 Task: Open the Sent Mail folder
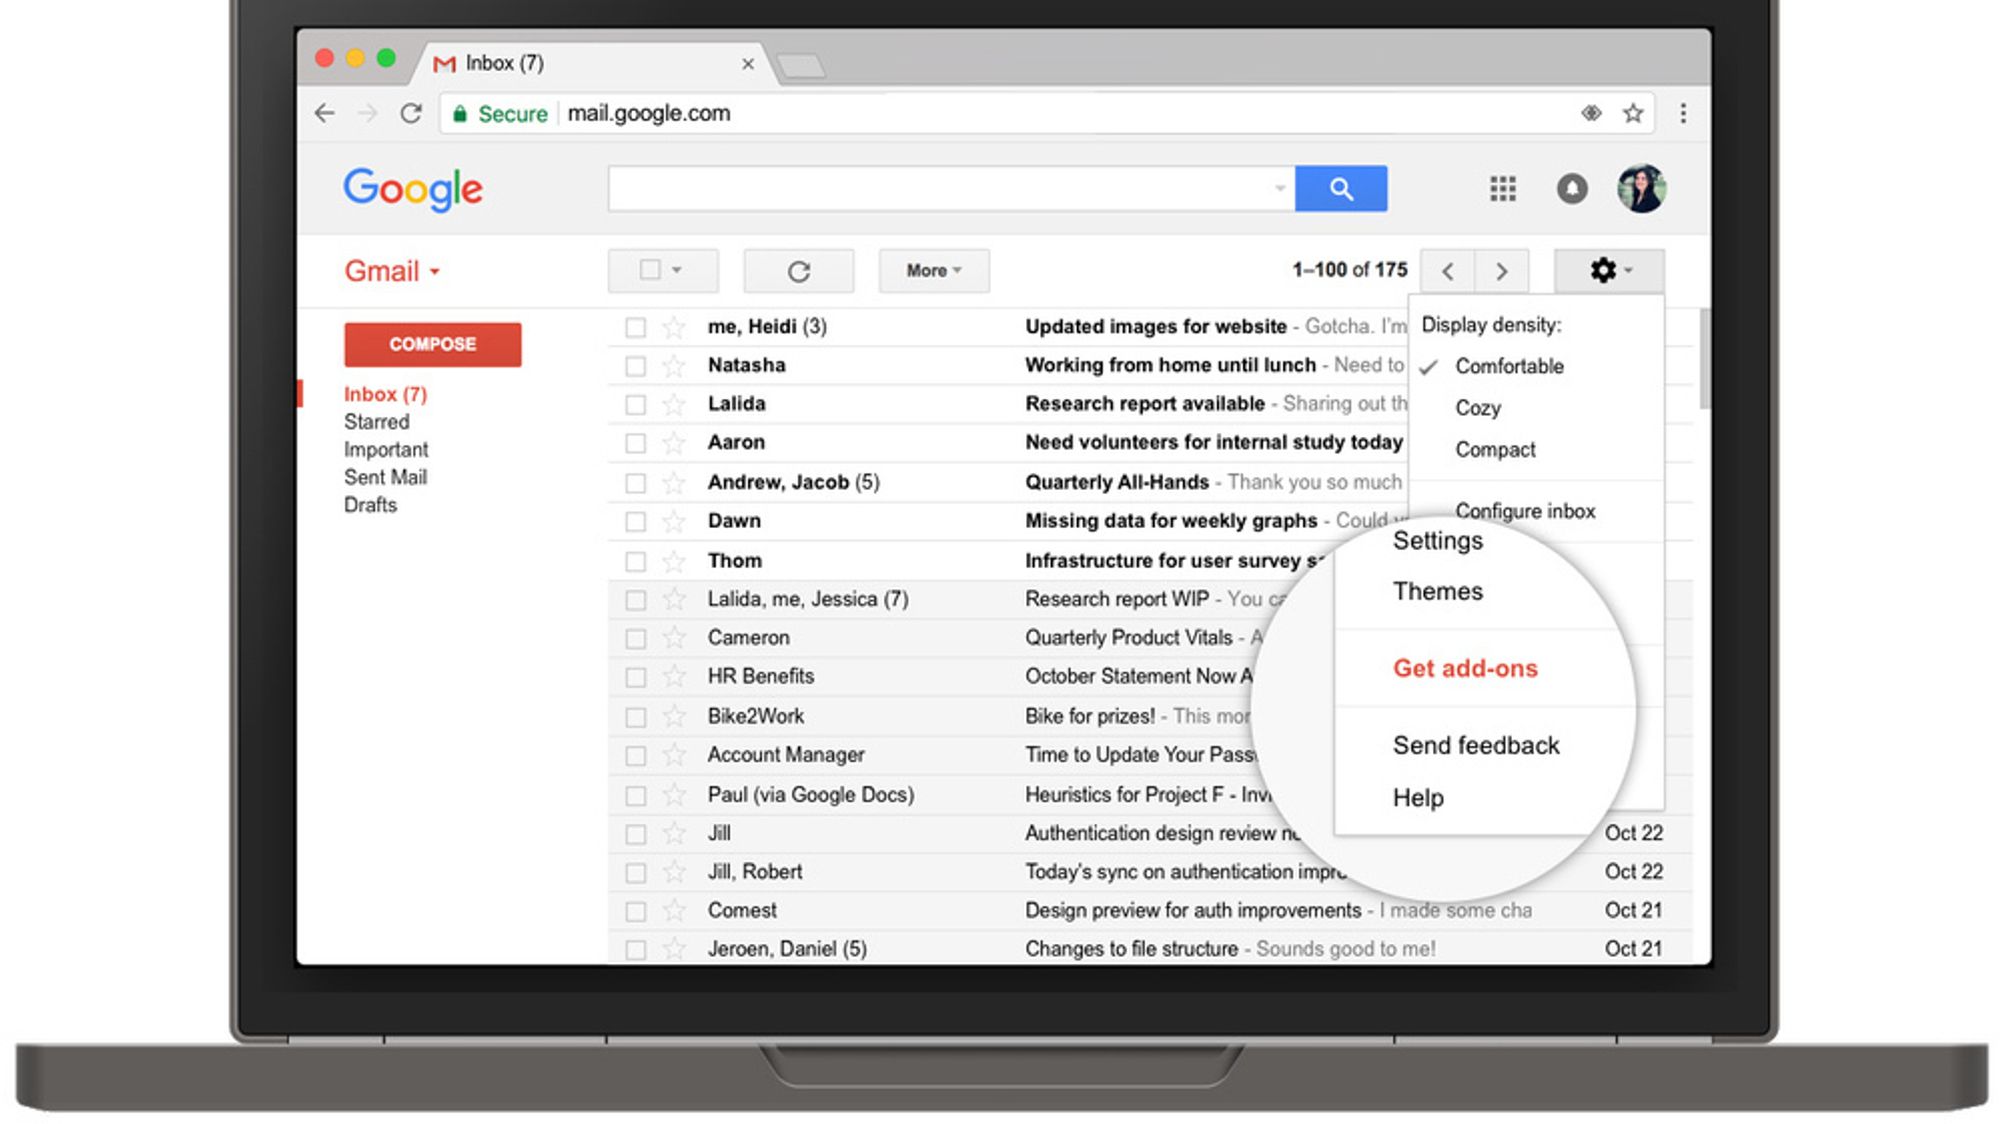(x=385, y=477)
